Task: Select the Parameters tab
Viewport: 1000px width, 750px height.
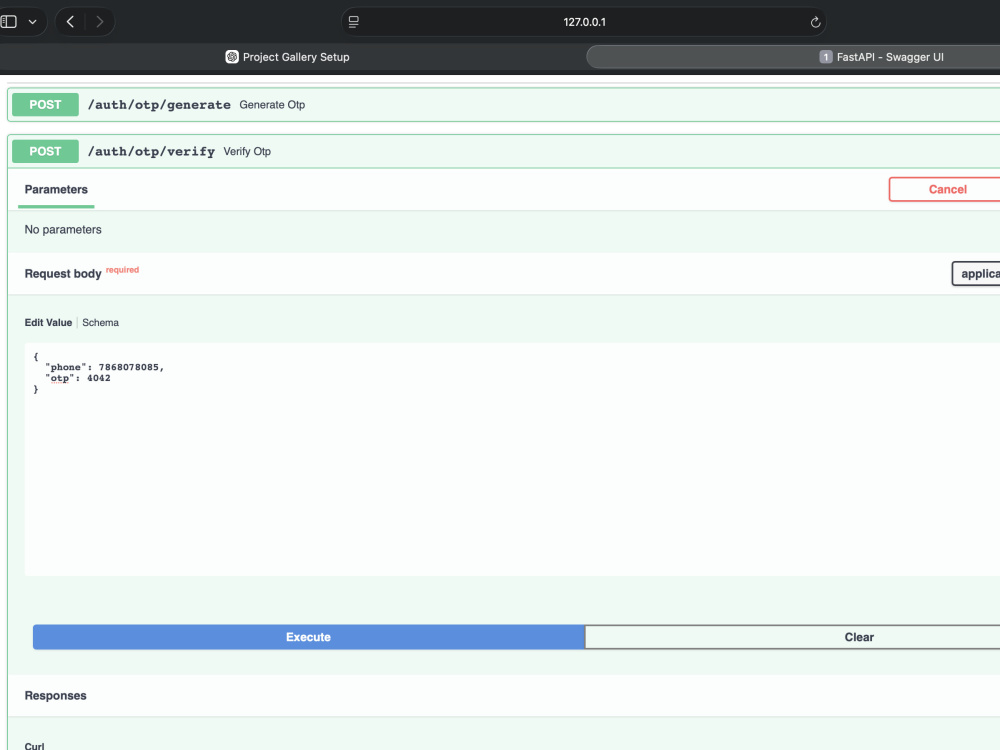Action: point(56,189)
